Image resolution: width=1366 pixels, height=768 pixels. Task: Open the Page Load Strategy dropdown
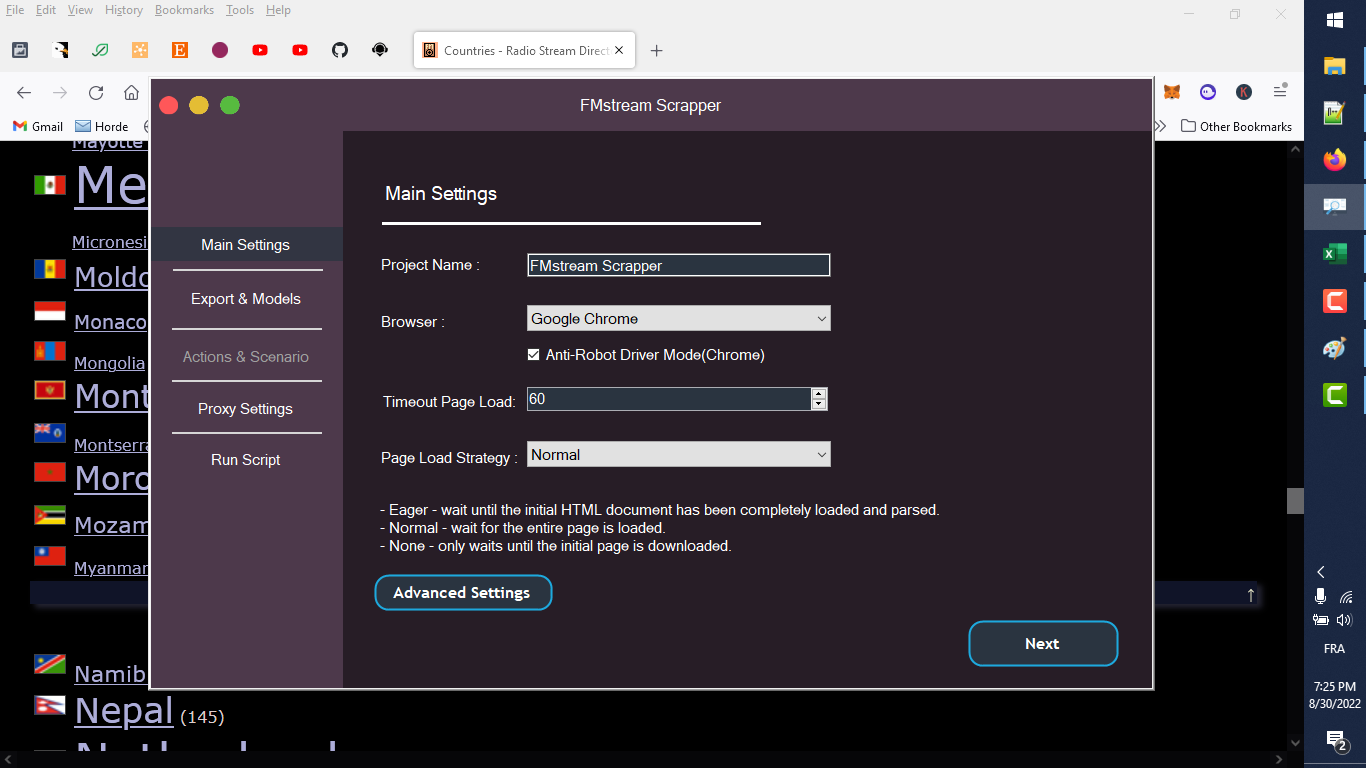click(678, 454)
